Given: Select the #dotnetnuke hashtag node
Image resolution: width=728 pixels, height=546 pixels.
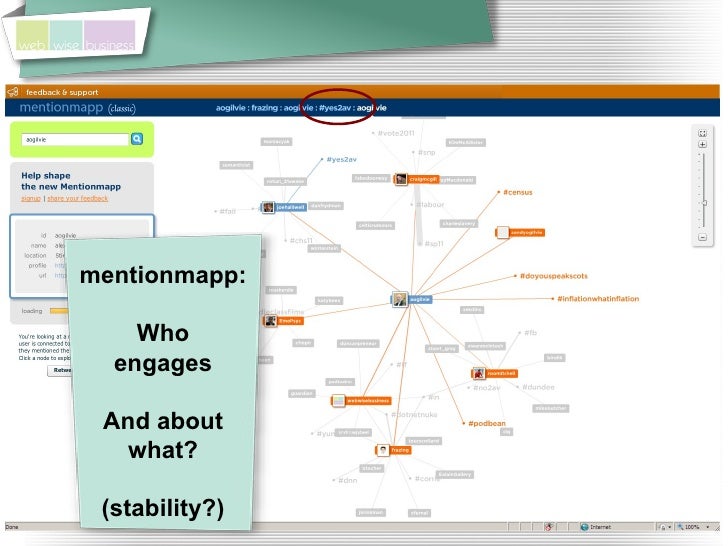Looking at the screenshot, I should pyautogui.click(x=414, y=415).
